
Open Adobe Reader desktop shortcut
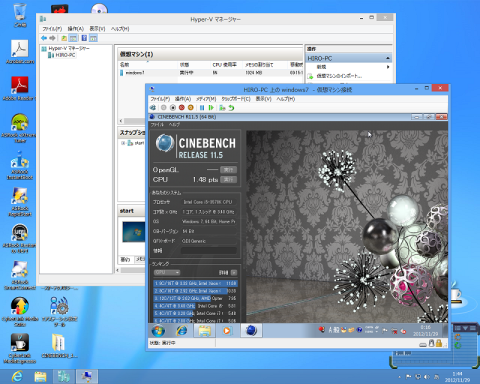point(20,88)
